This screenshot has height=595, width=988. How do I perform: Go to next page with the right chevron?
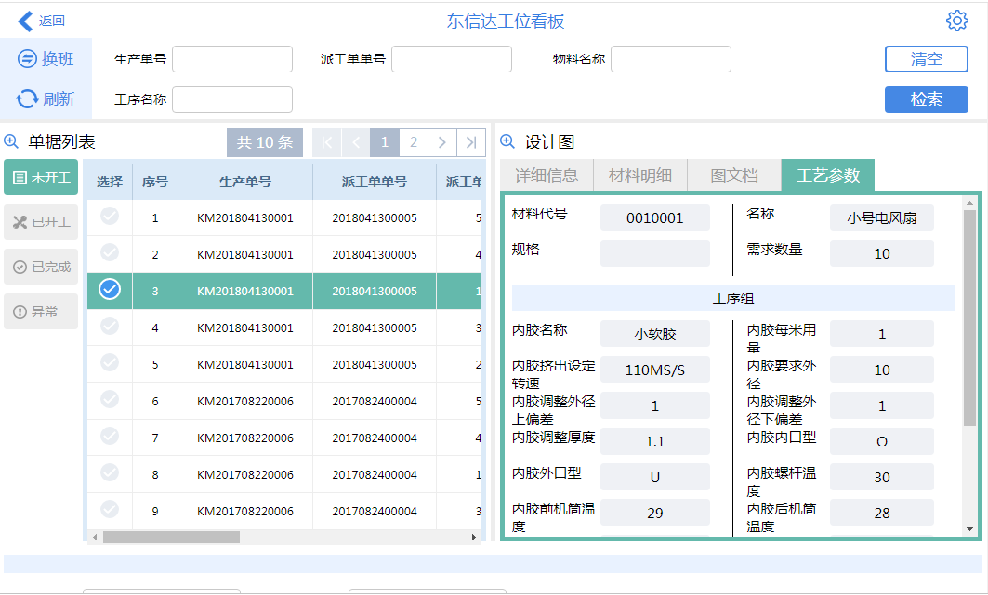pyautogui.click(x=442, y=142)
